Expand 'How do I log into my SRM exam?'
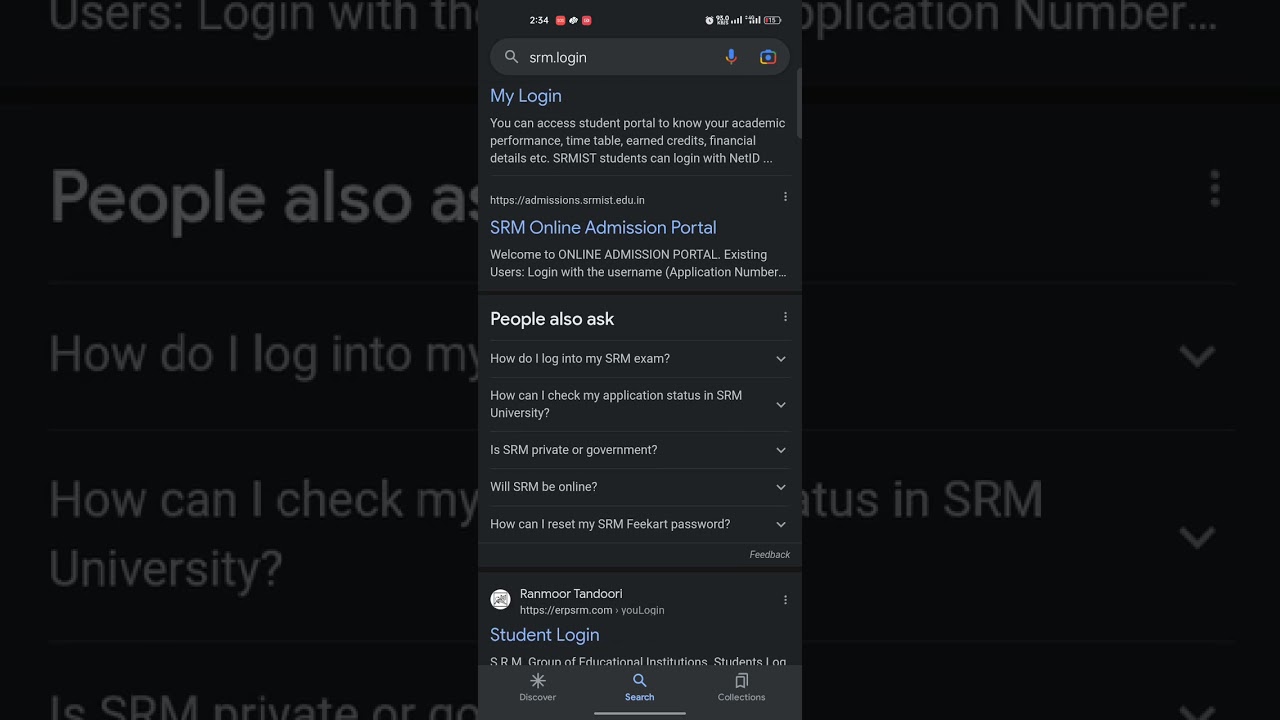The width and height of the screenshot is (1280, 720). pyautogui.click(x=640, y=359)
